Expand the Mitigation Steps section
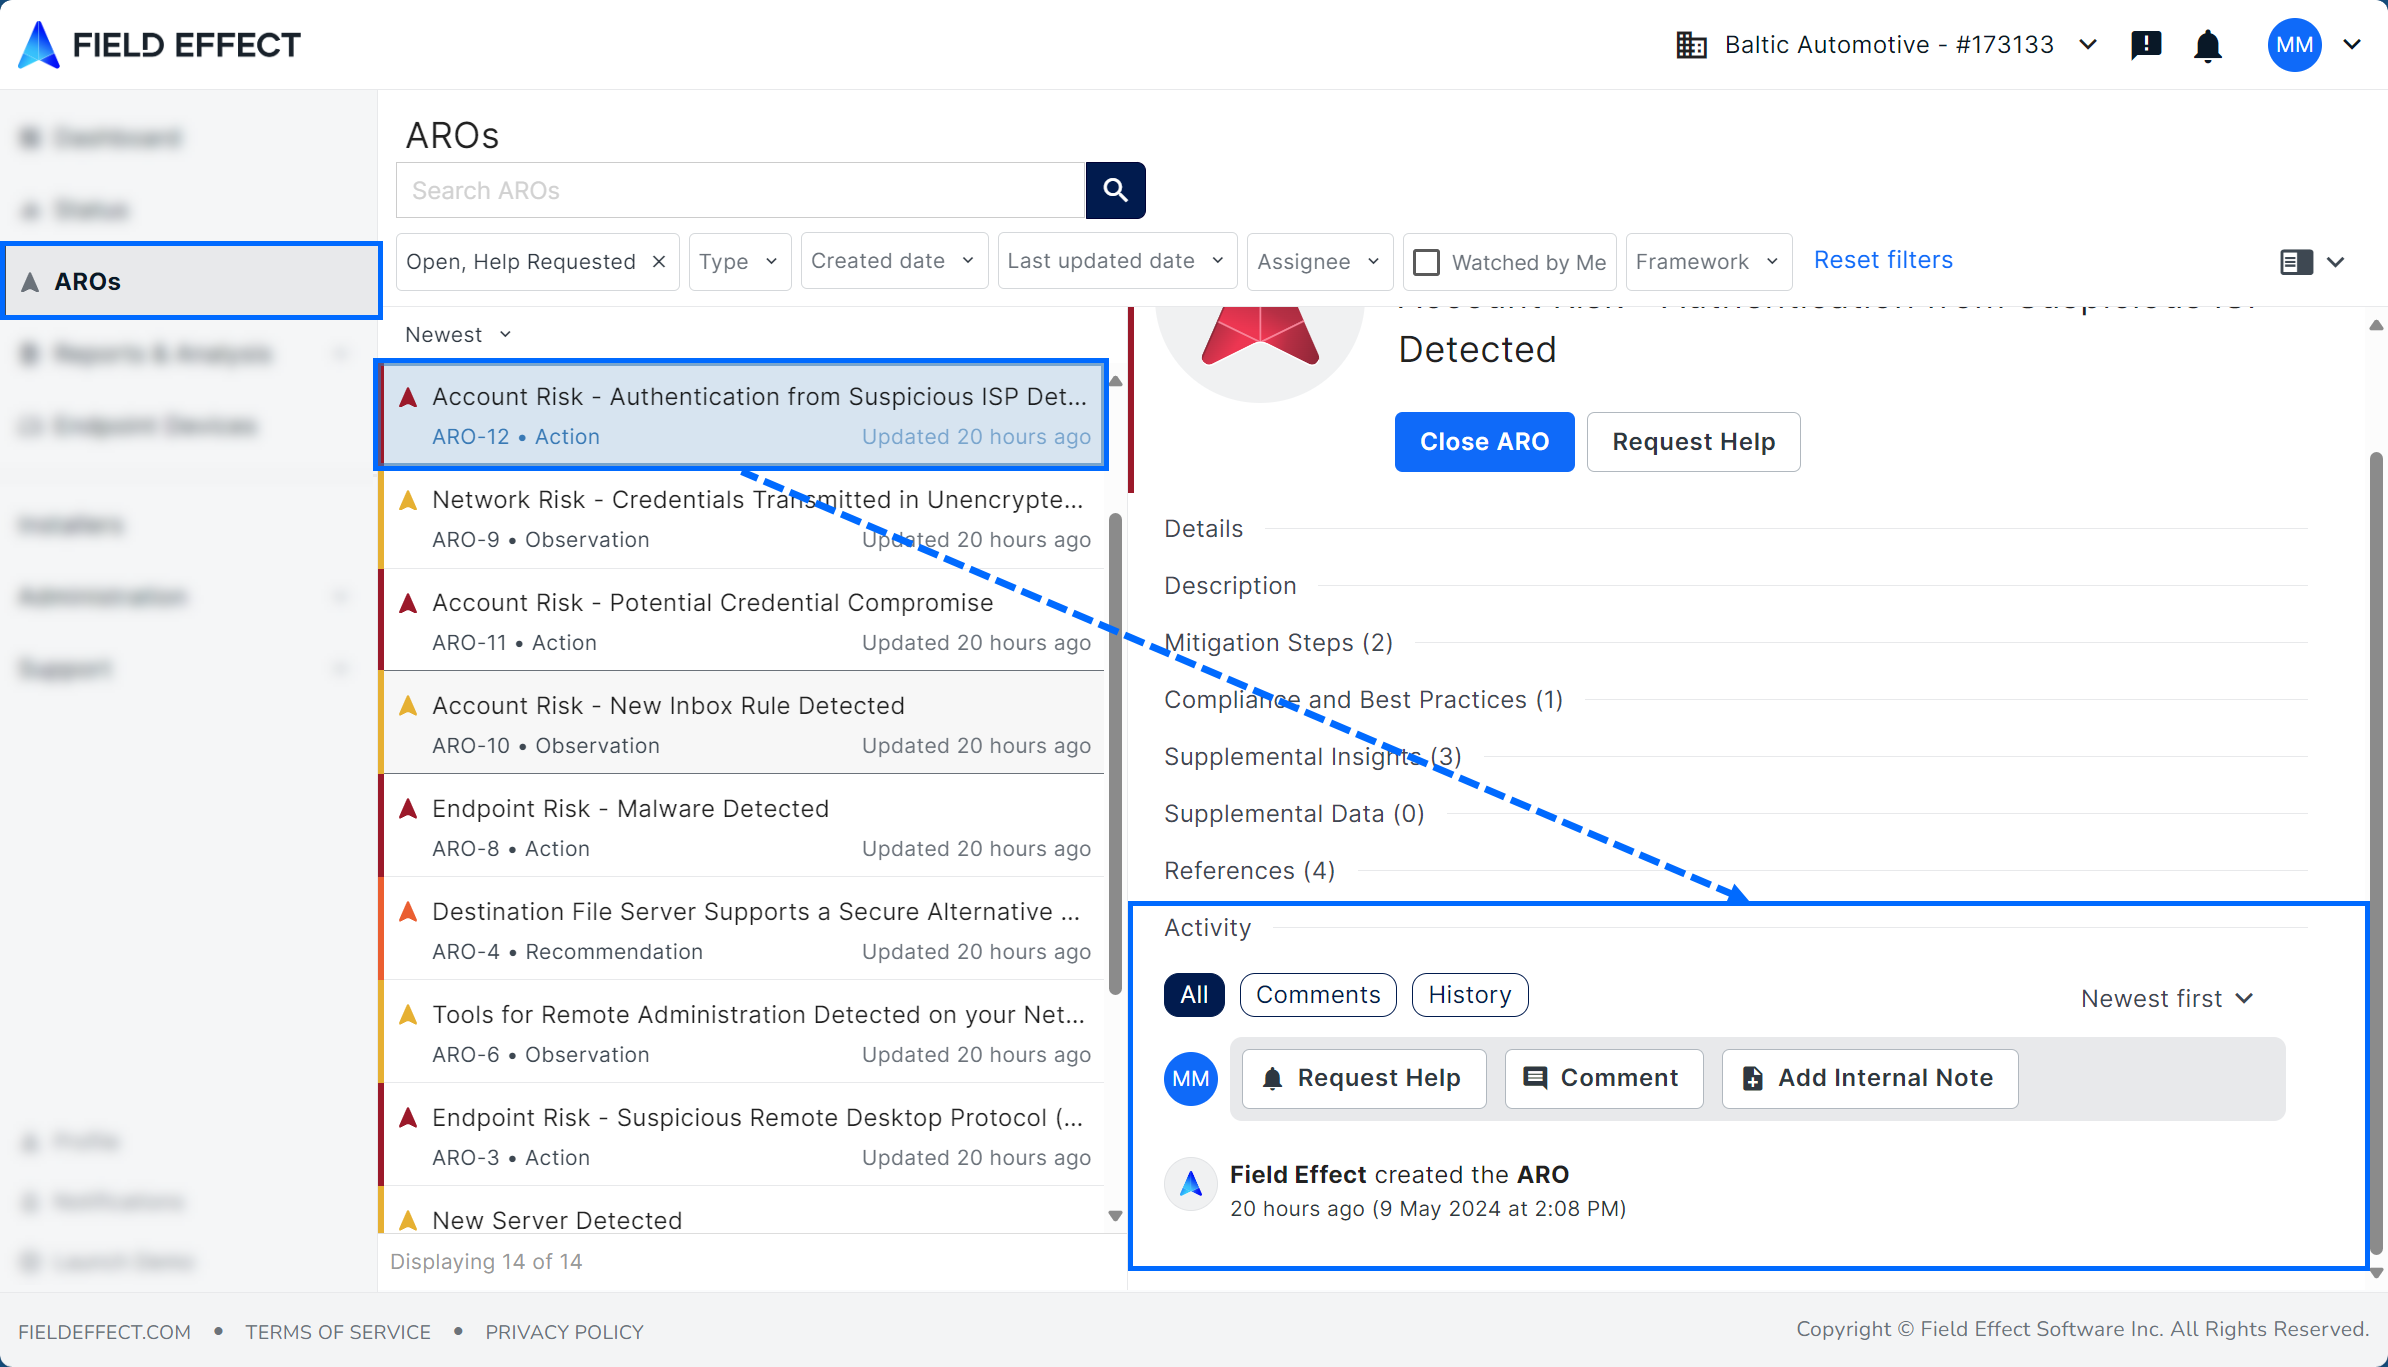This screenshot has height=1367, width=2388. click(1278, 643)
